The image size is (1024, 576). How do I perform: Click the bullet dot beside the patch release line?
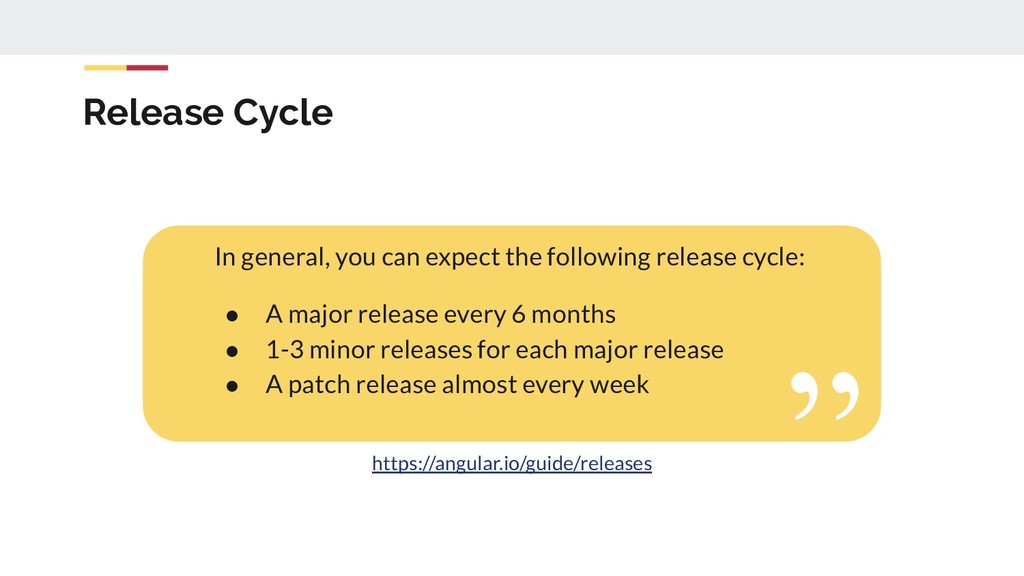[232, 387]
